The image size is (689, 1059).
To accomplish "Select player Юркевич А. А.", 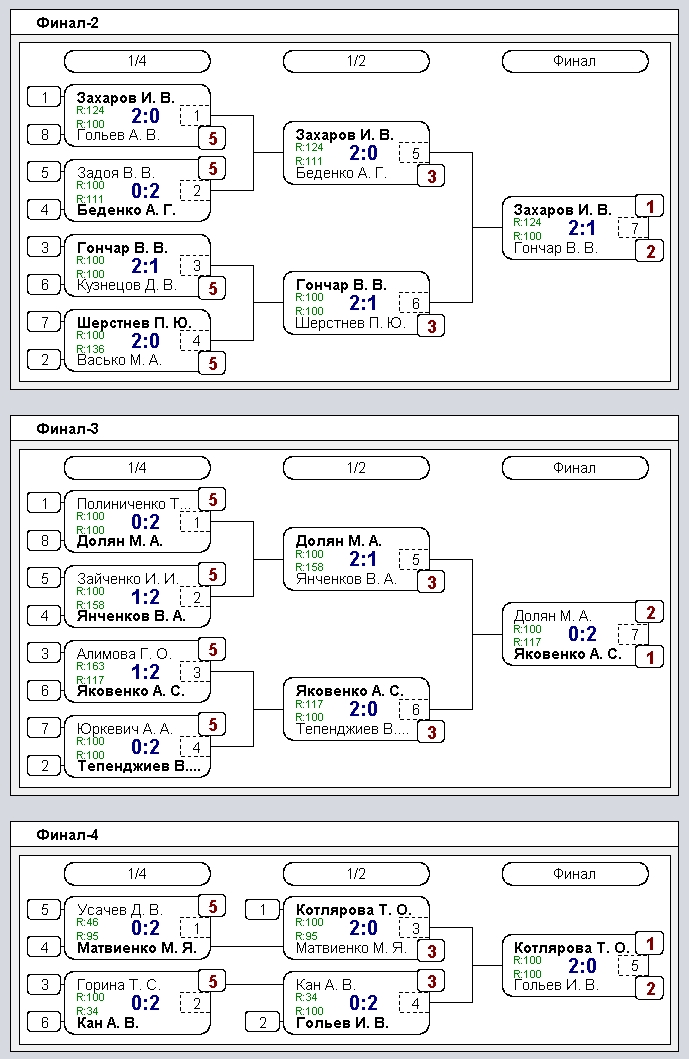I will pyautogui.click(x=124, y=729).
